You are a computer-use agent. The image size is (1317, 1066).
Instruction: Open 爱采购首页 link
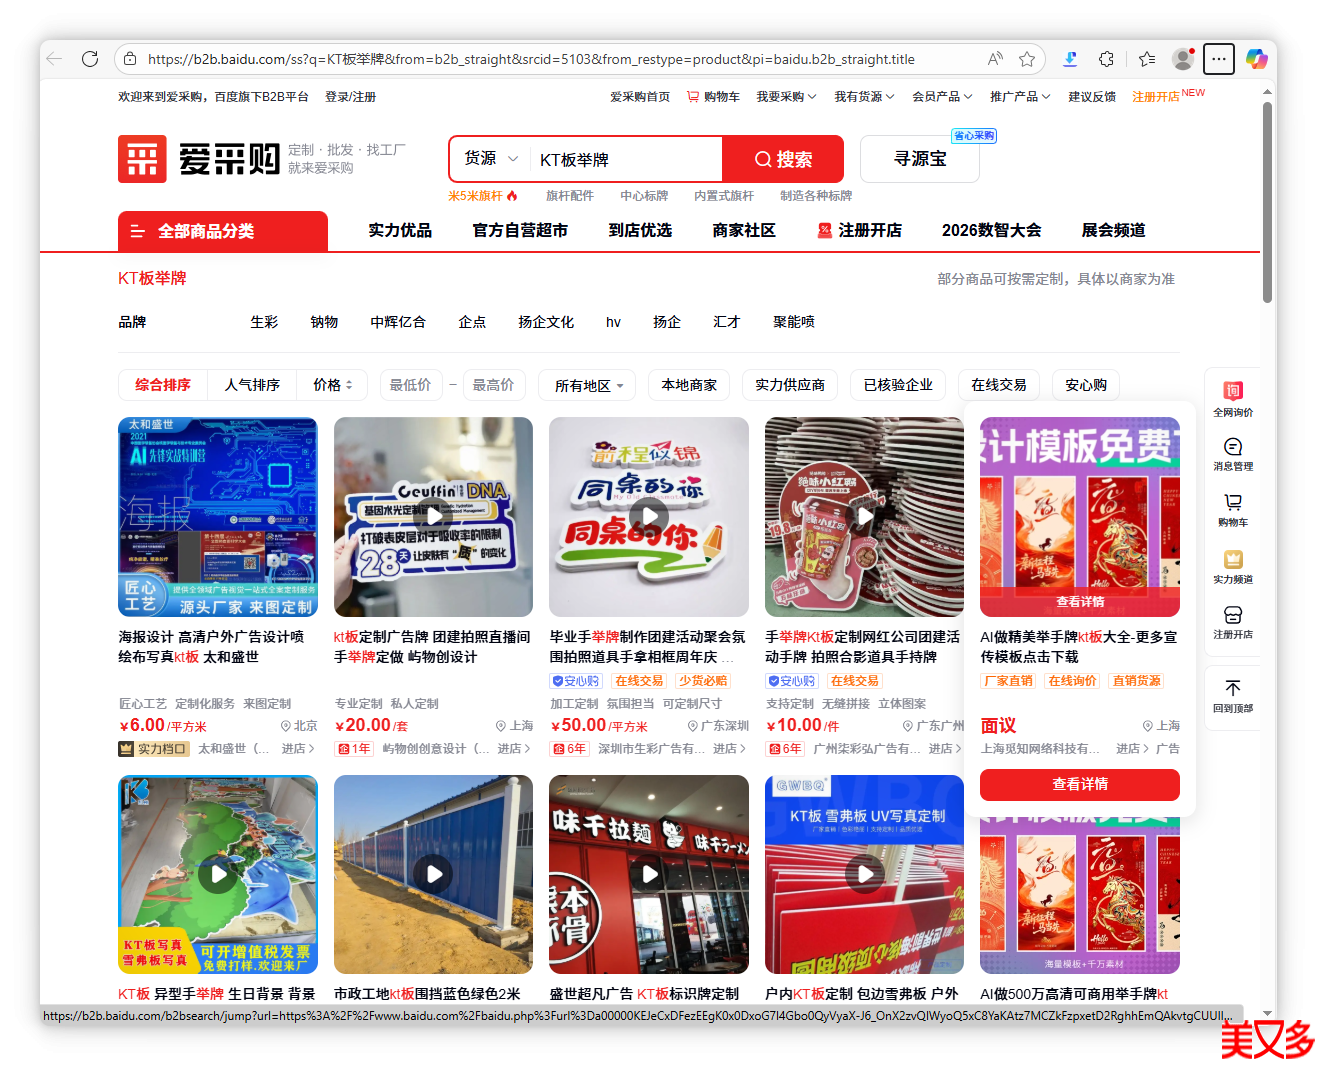640,97
